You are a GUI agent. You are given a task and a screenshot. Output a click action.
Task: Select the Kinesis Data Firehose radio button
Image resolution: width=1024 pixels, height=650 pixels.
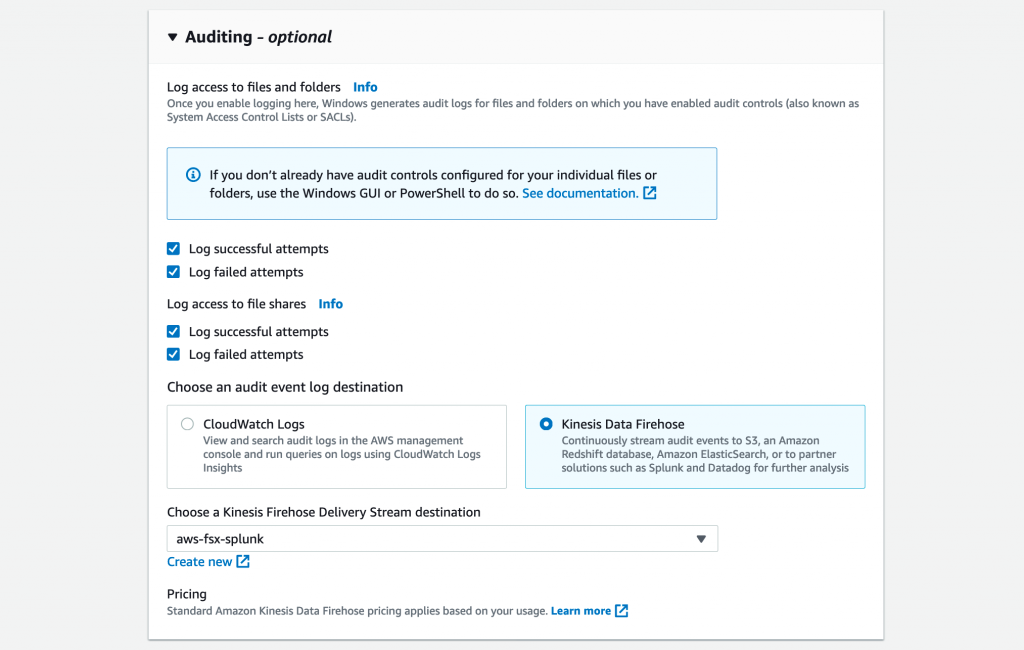click(544, 423)
